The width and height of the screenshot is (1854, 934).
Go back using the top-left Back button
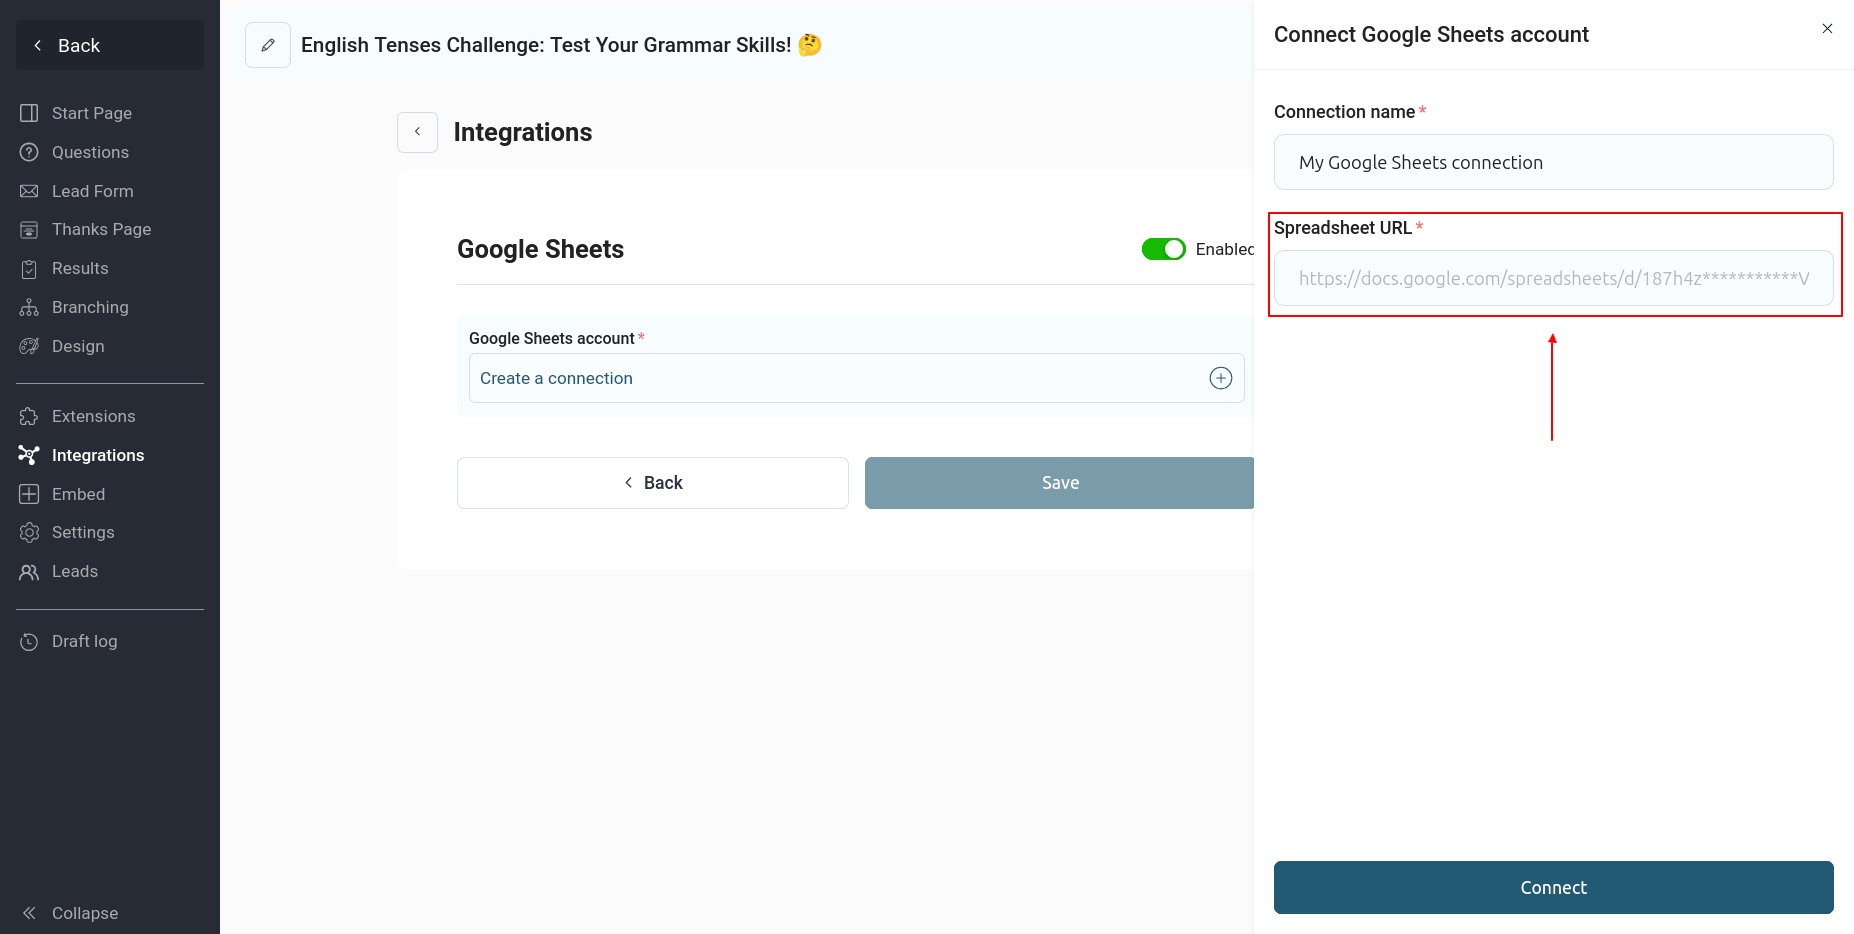pyautogui.click(x=110, y=45)
